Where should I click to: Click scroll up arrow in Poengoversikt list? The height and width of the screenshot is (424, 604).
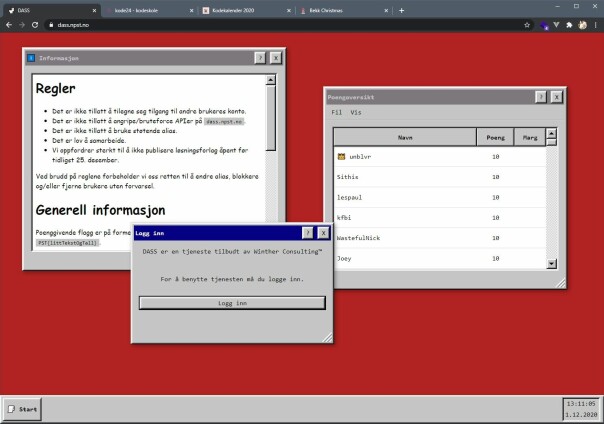coord(552,133)
